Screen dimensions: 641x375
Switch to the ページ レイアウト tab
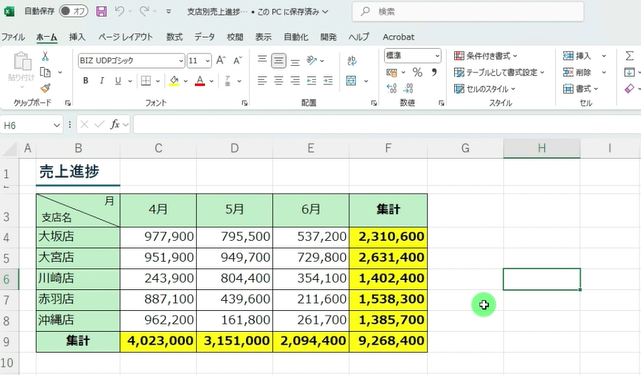(126, 37)
